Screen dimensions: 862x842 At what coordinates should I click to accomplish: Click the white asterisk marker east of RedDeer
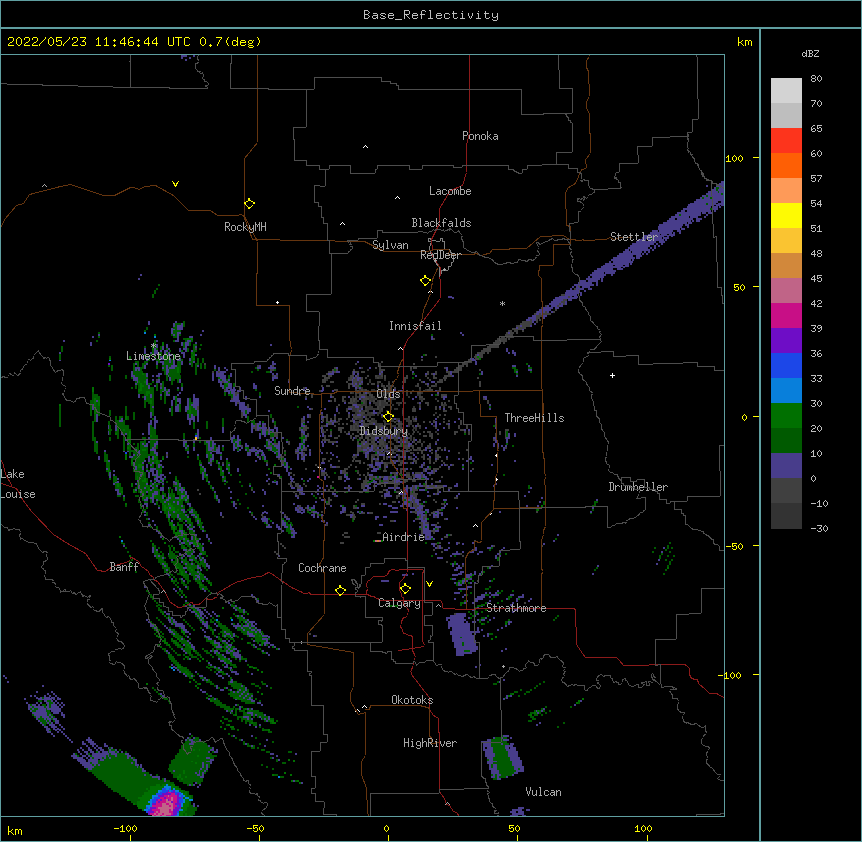point(502,303)
